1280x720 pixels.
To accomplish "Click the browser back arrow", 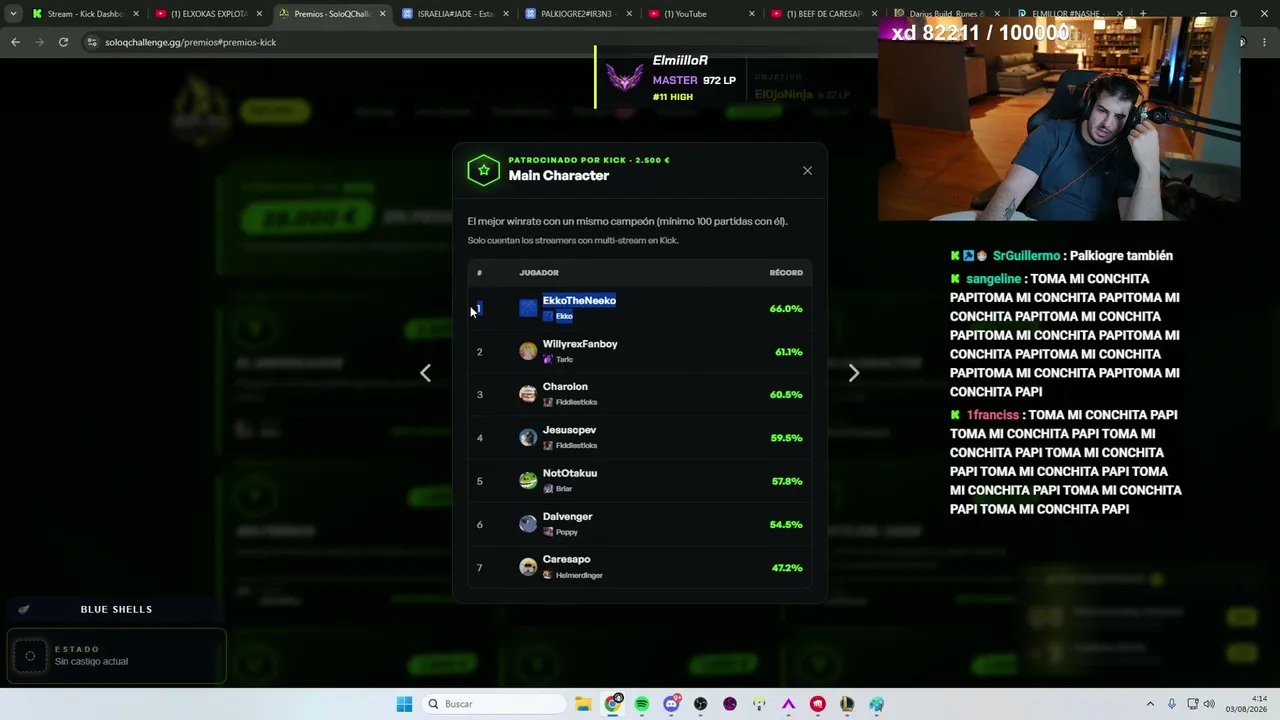I will 15,42.
